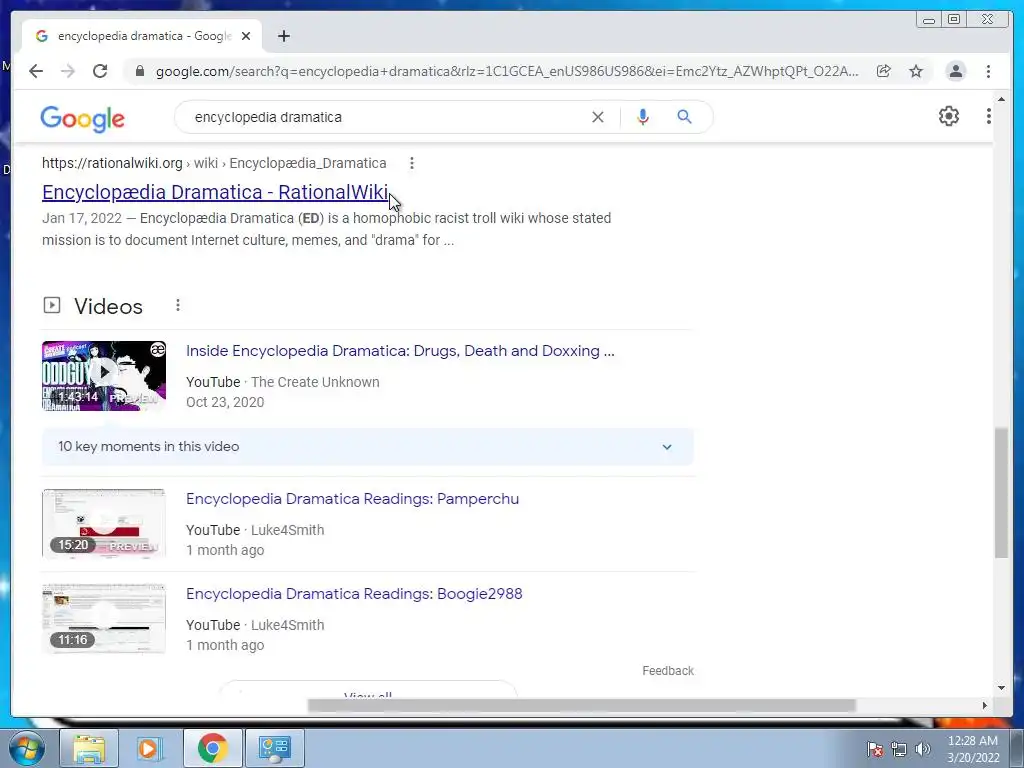Play the 11:16 Boogie2988 video thumbnail
1024x768 pixels.
[x=104, y=618]
